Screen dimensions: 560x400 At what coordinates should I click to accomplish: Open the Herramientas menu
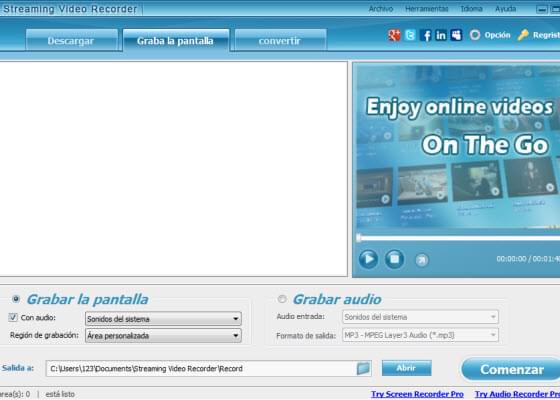pyautogui.click(x=426, y=9)
